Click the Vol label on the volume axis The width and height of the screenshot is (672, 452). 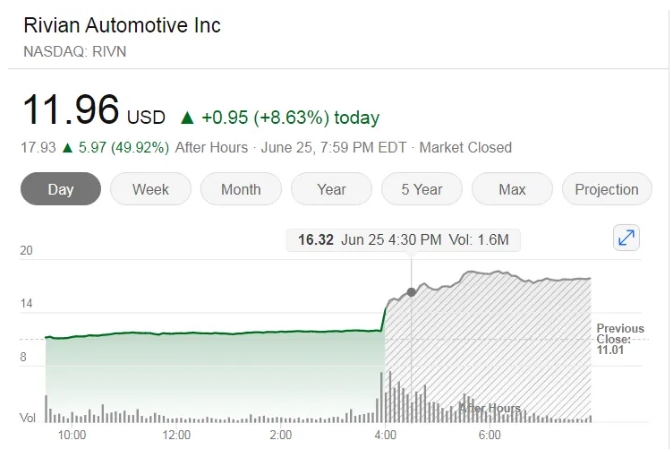(26, 417)
